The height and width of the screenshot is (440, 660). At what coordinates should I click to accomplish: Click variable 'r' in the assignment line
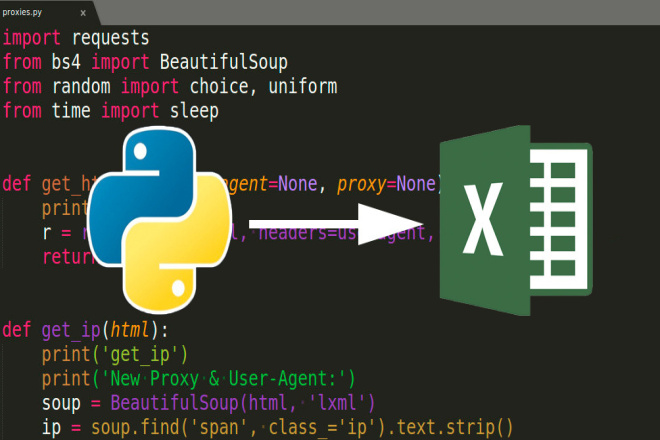(x=47, y=233)
